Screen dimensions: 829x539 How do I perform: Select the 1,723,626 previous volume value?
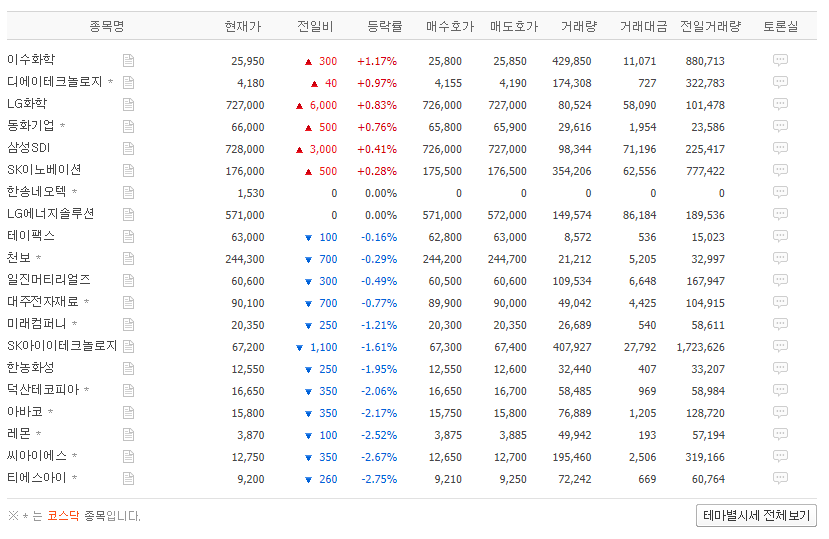click(x=701, y=348)
